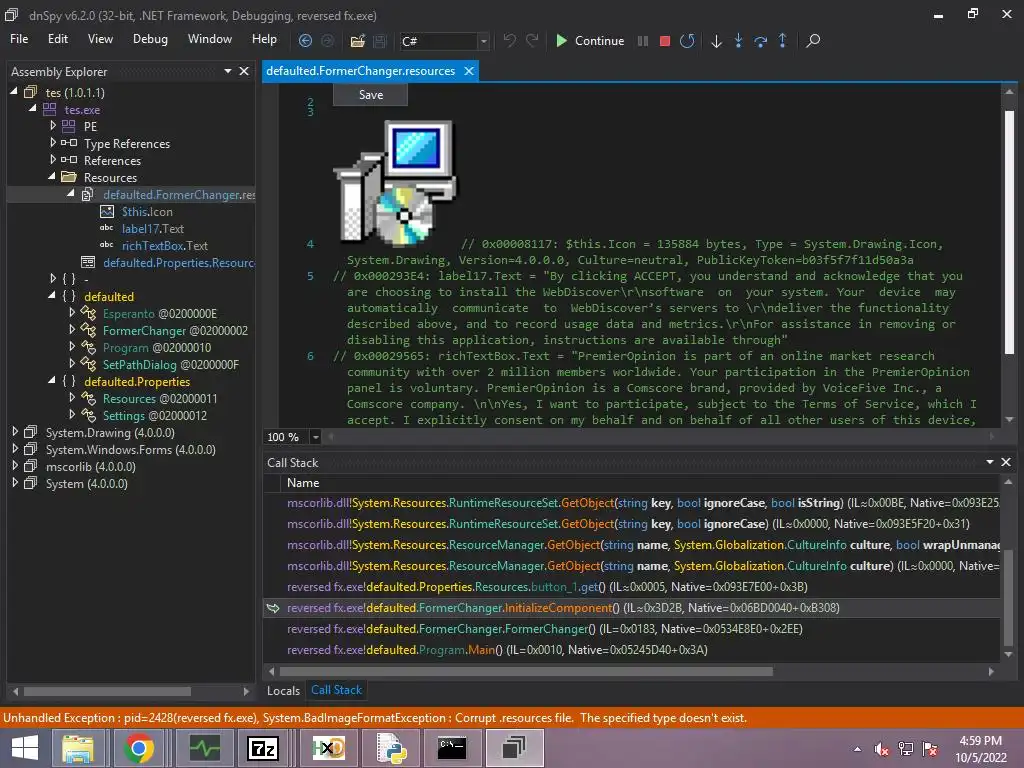Open the Help menu
The height and width of the screenshot is (768, 1024).
[264, 39]
